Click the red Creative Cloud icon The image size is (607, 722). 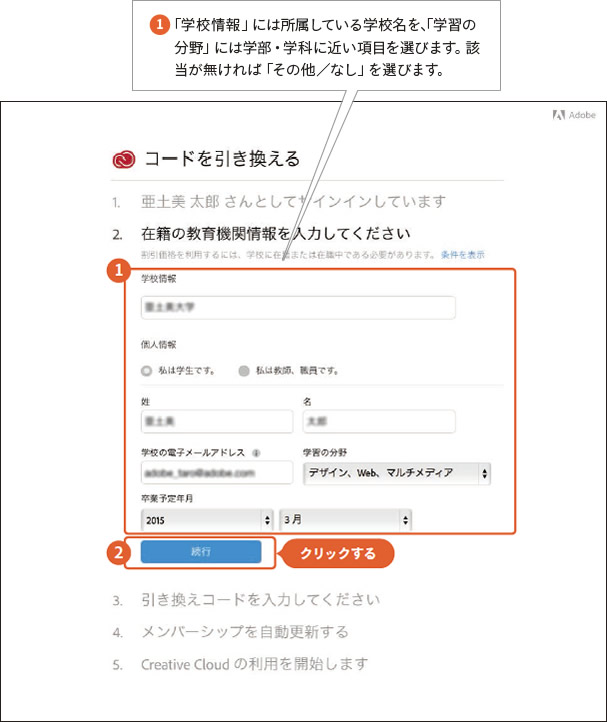point(125,158)
